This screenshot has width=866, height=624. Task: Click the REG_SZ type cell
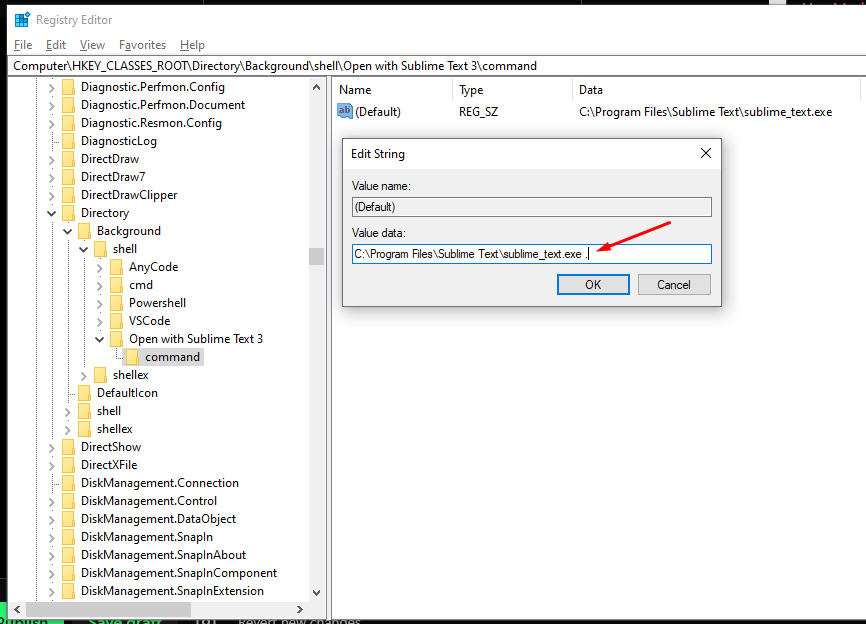tap(478, 112)
